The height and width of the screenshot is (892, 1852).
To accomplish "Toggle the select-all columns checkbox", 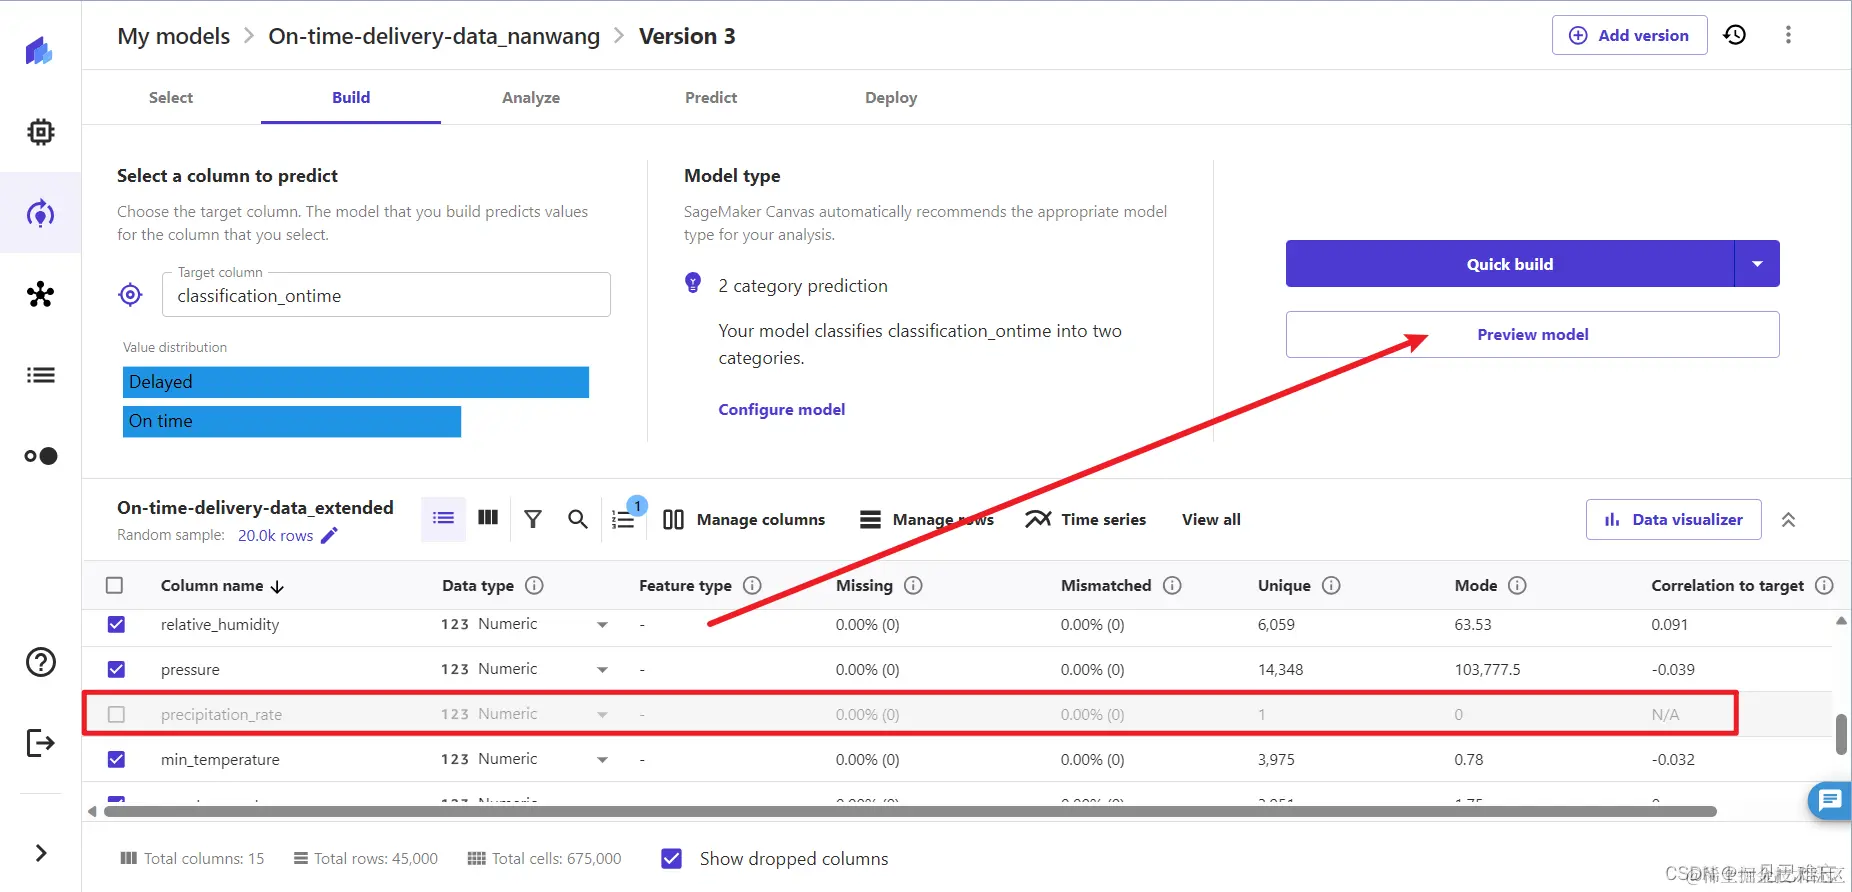I will click(115, 585).
